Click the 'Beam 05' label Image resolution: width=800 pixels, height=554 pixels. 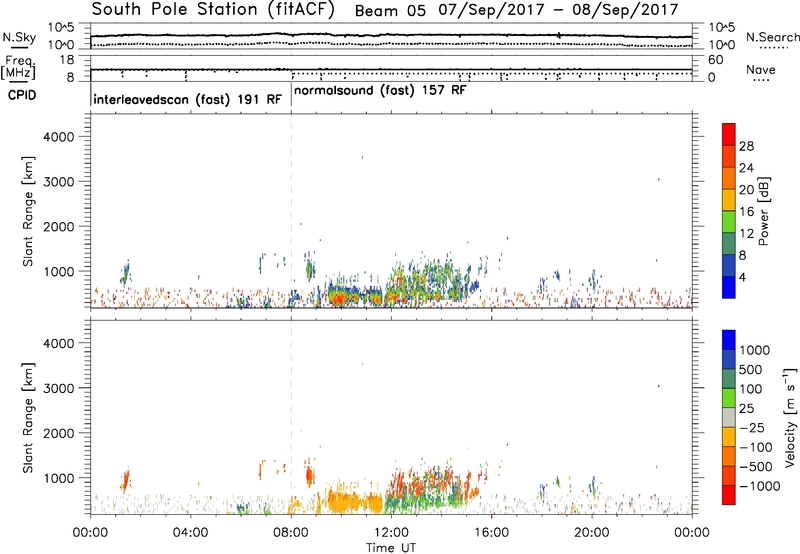click(x=390, y=11)
